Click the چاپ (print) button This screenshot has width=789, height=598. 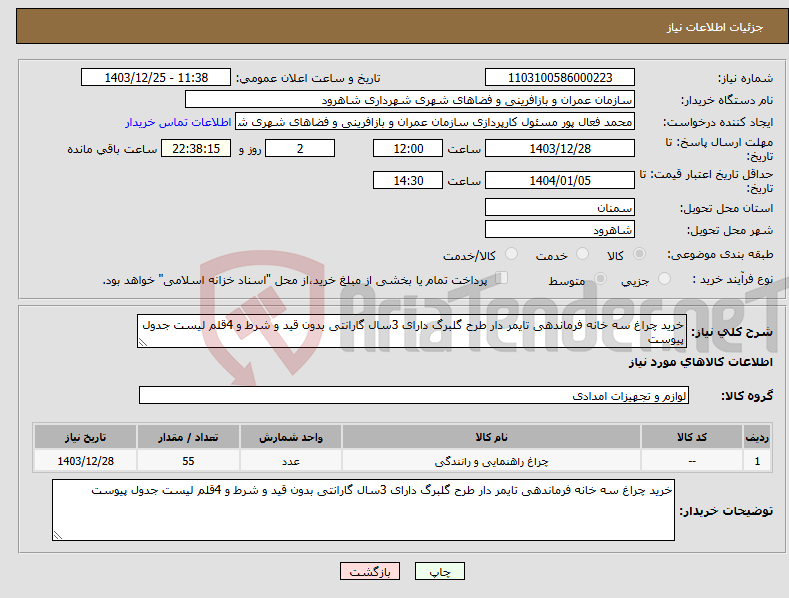[x=439, y=571]
